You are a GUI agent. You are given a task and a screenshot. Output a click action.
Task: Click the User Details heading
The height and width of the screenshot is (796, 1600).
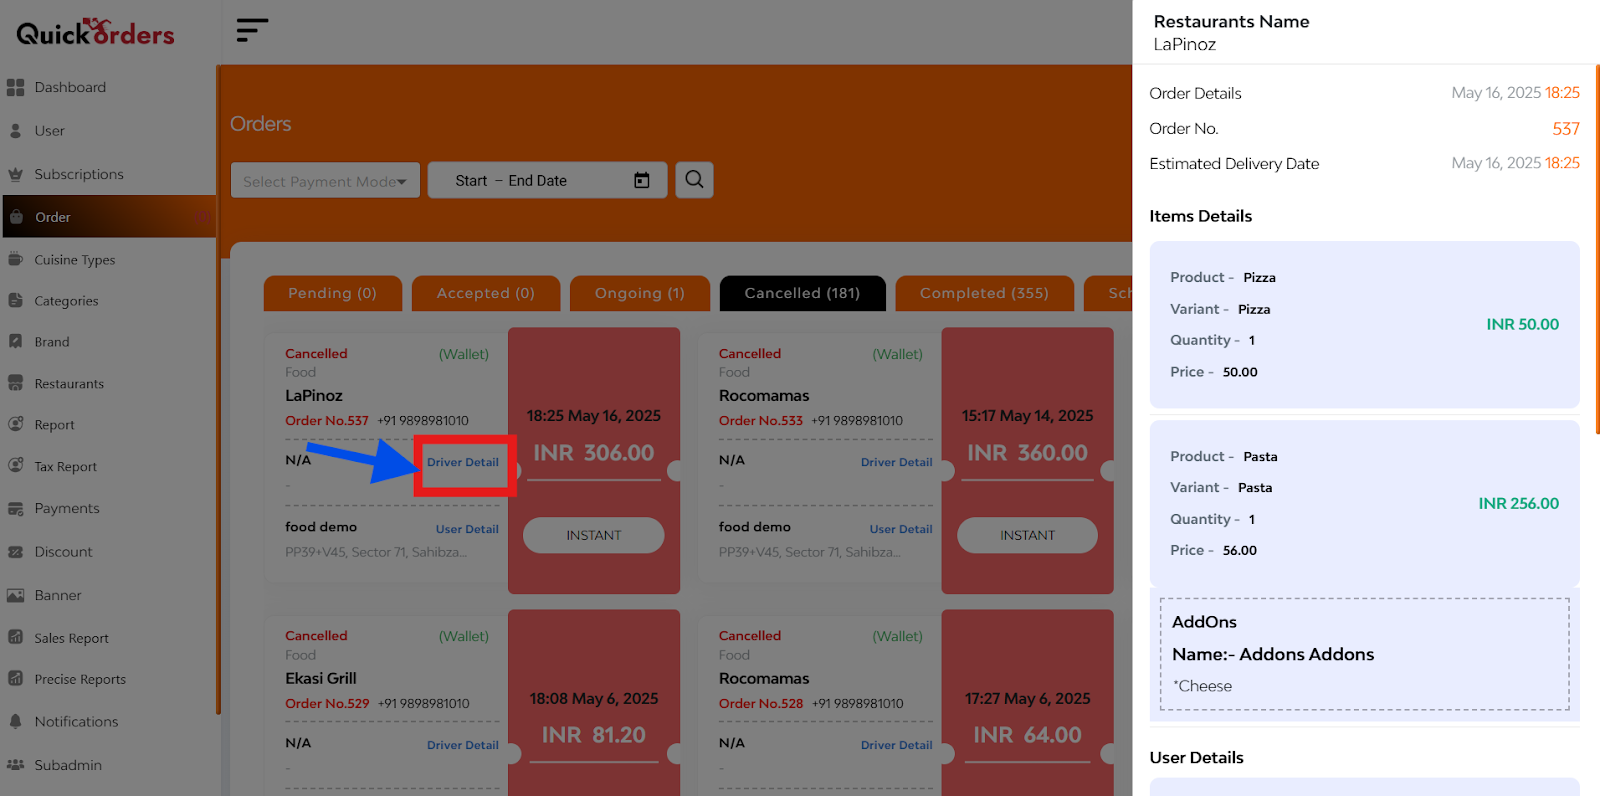(x=1197, y=758)
